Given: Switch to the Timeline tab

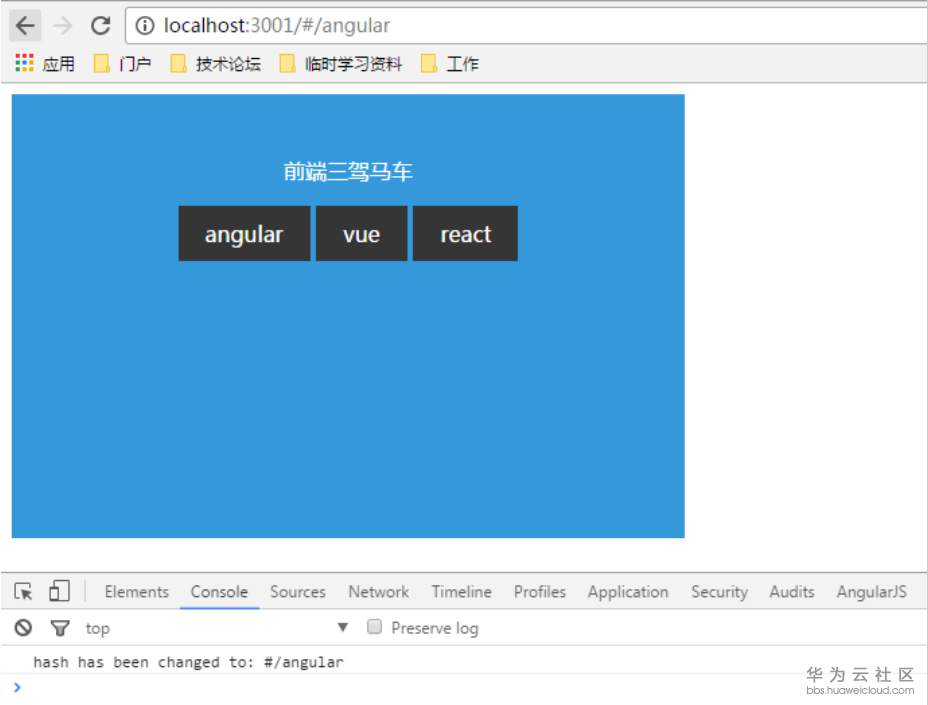Looking at the screenshot, I should click(462, 591).
